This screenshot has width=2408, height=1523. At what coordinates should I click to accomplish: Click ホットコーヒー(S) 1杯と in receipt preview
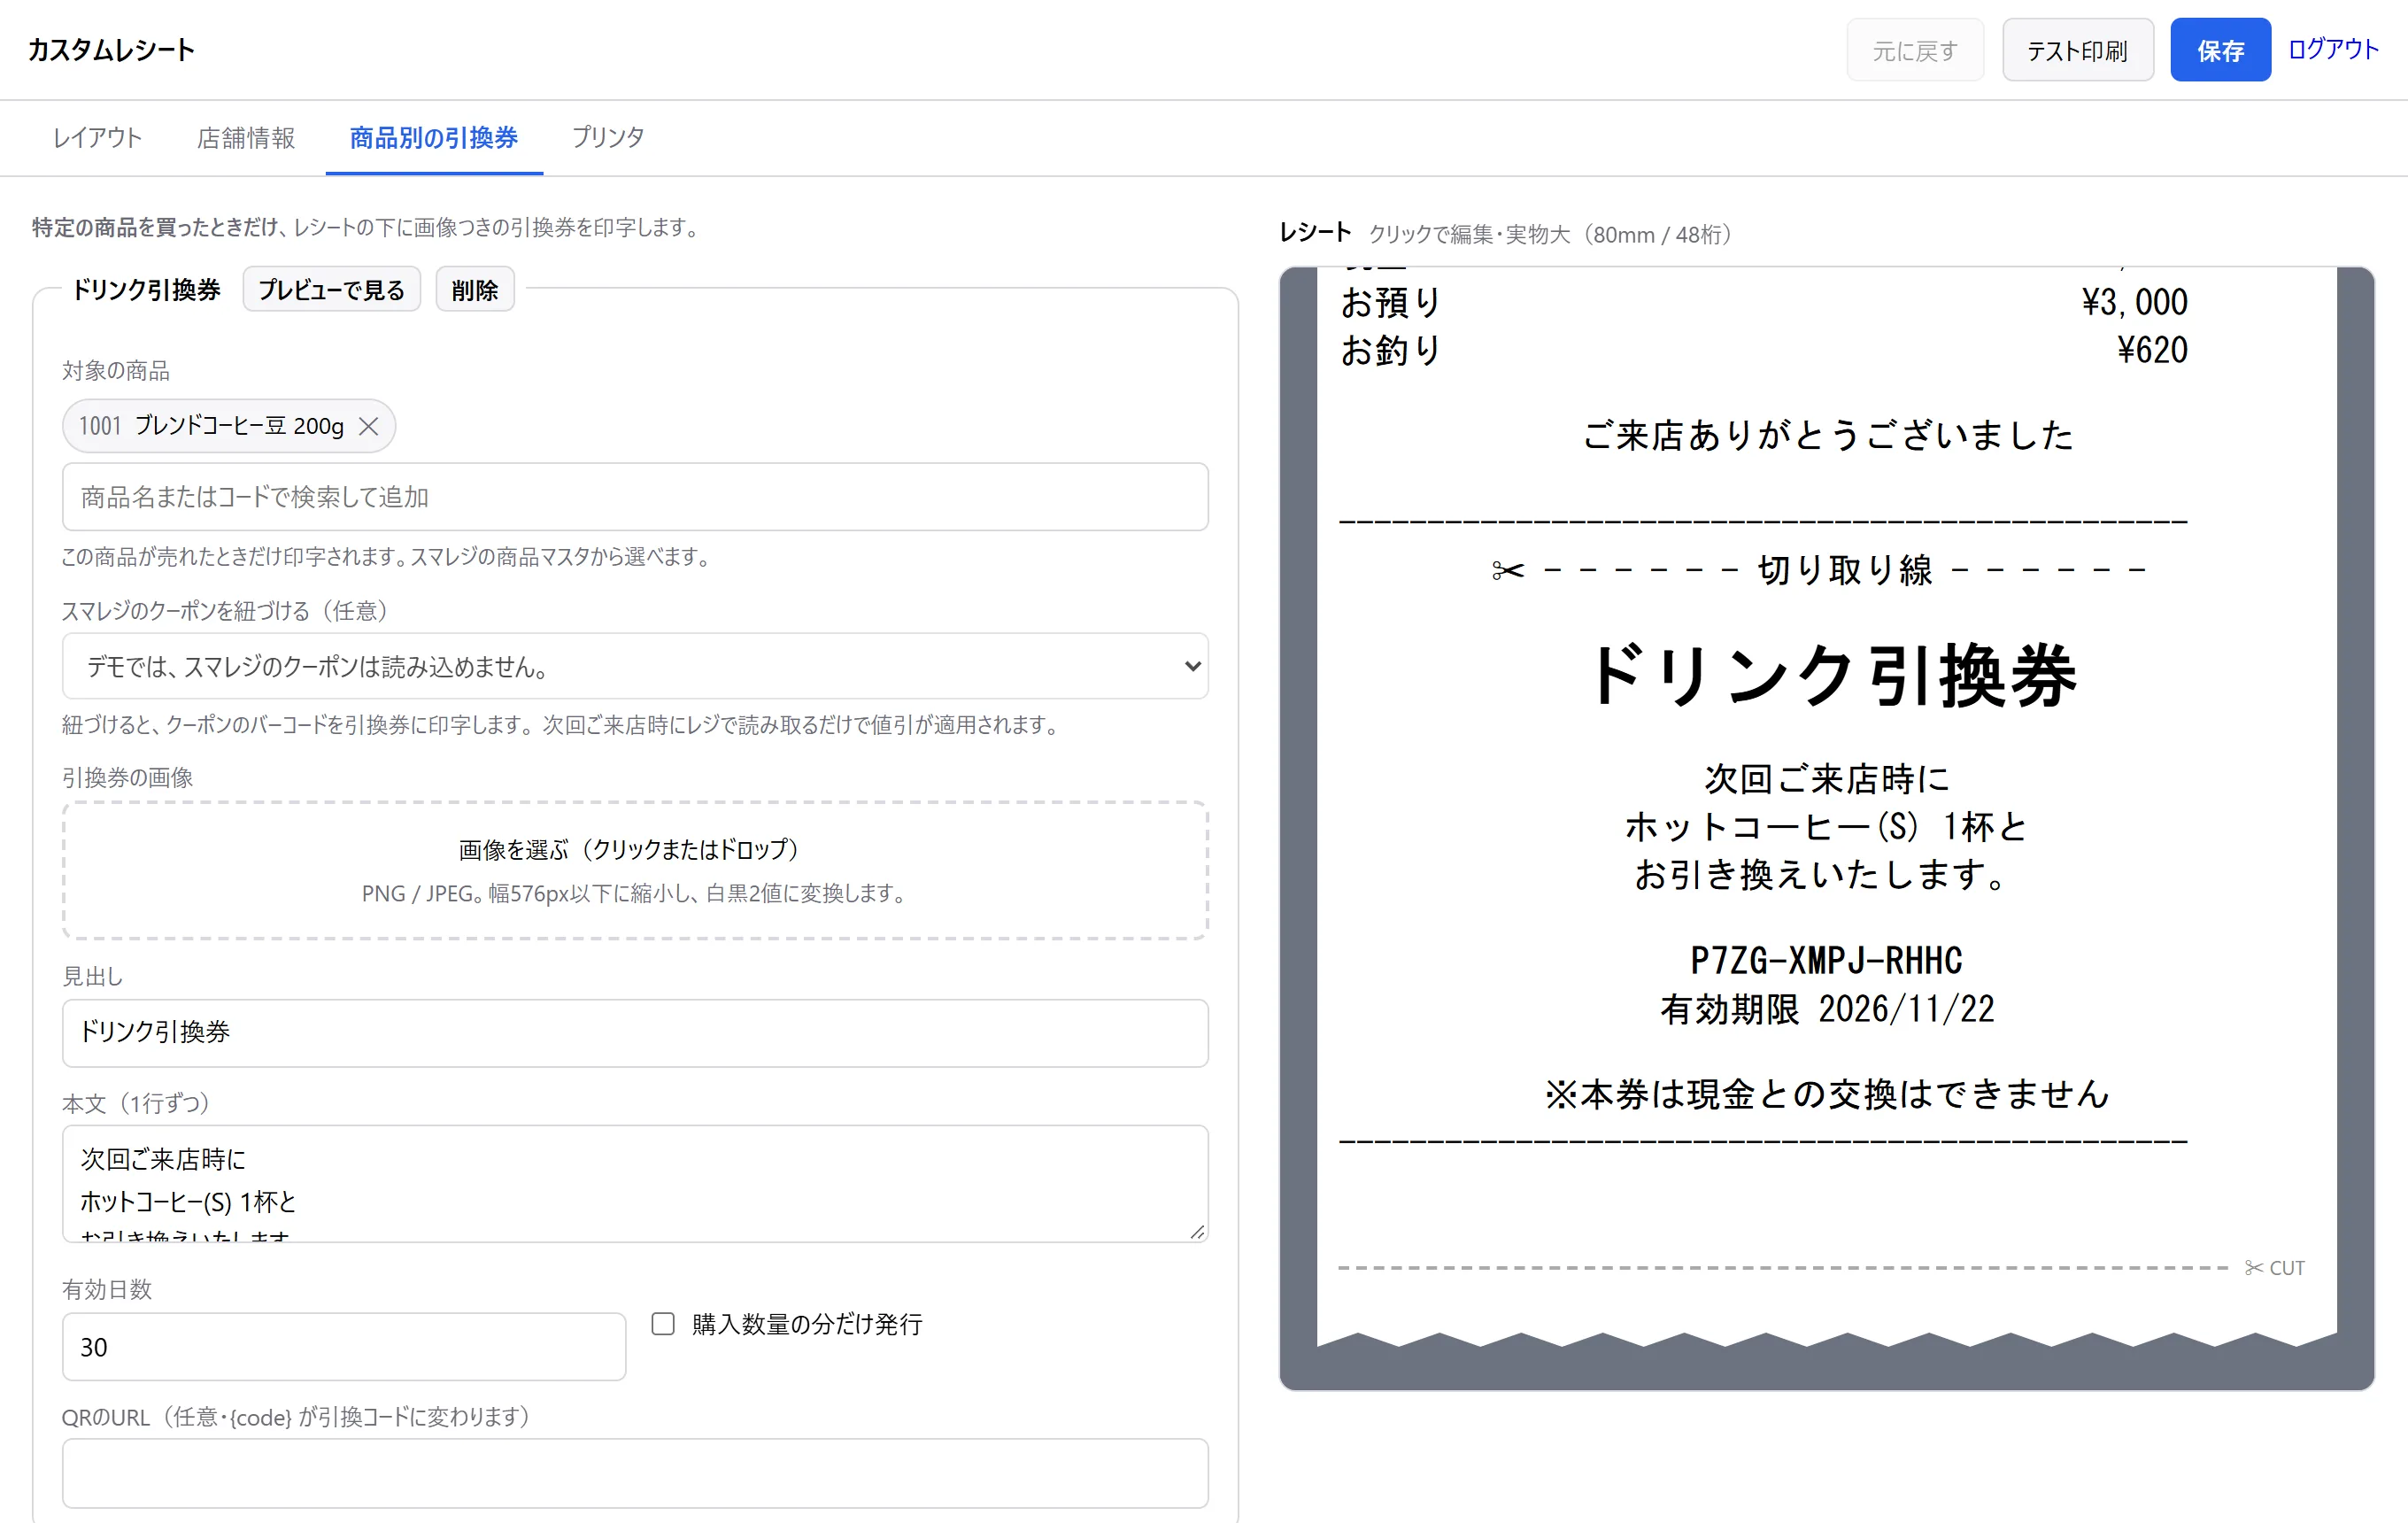1828,827
